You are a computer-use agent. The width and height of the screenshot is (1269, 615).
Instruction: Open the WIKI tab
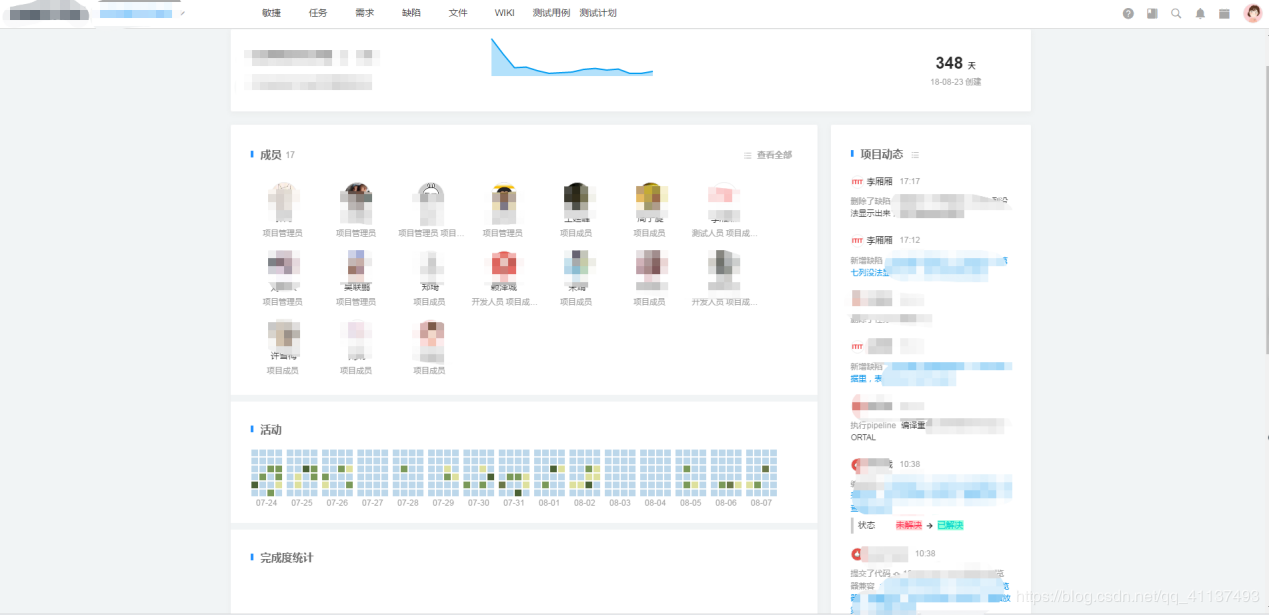(503, 13)
